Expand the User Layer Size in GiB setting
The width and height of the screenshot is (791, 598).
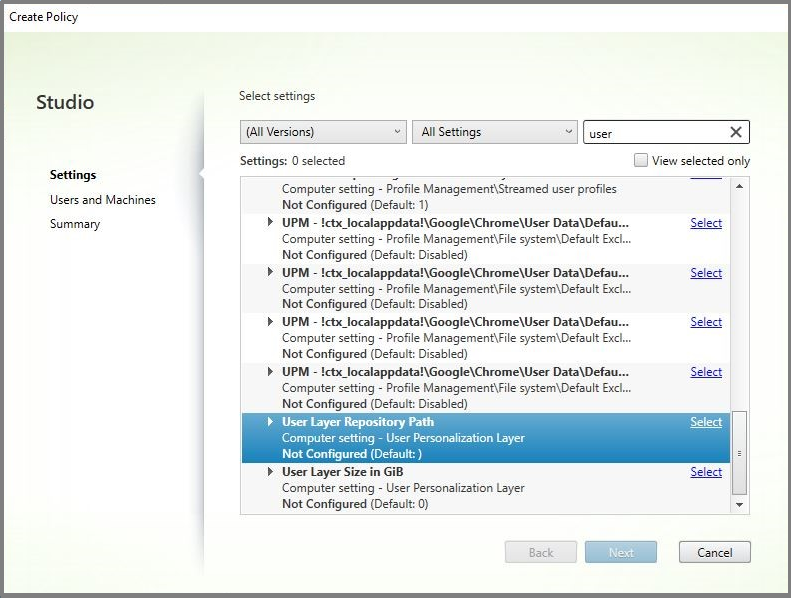(x=270, y=472)
